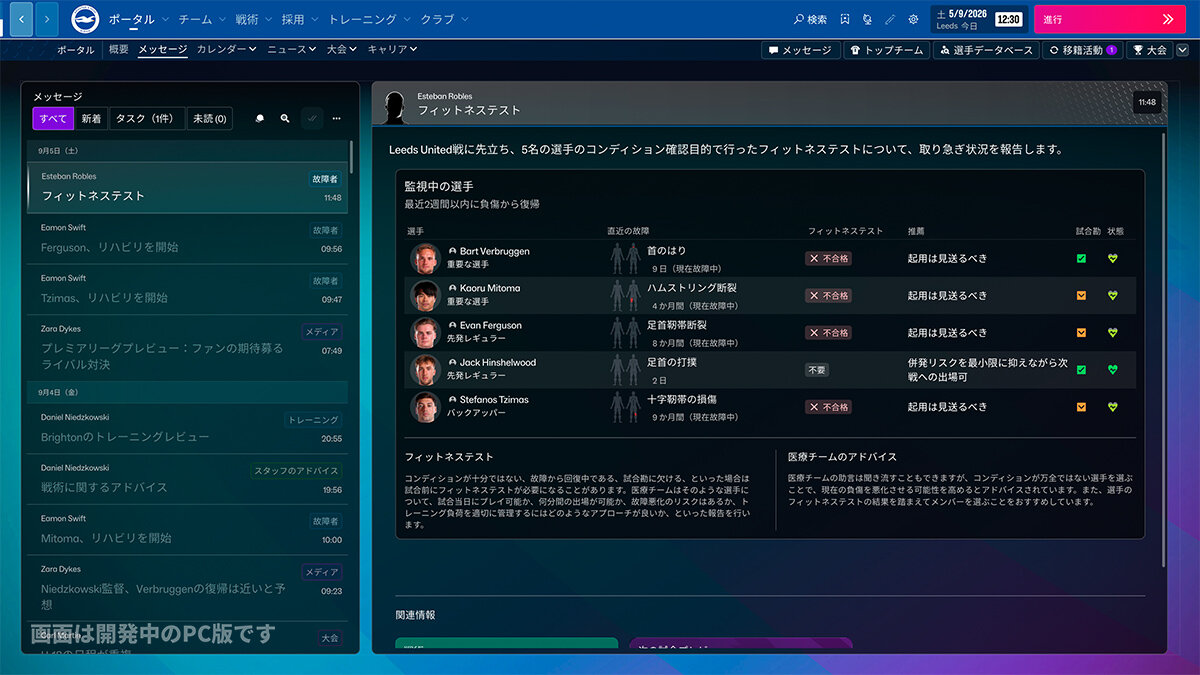Switch to the 概要 tab
Screen dimensions: 1200x675
118,49
